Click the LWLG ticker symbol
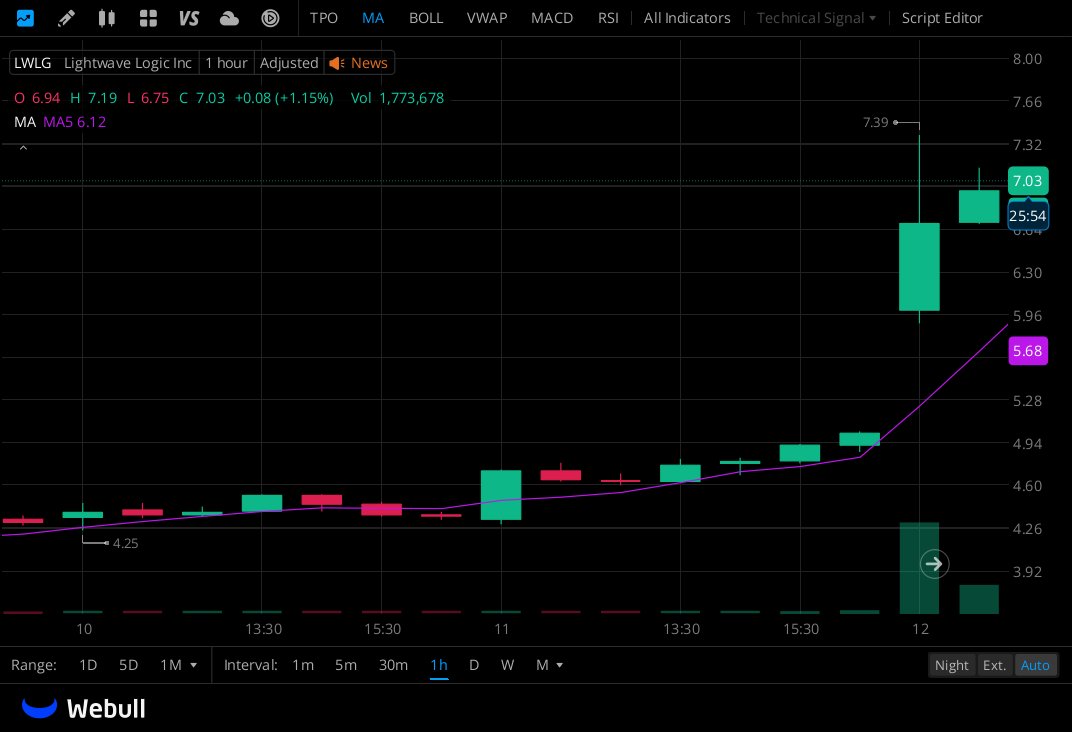The height and width of the screenshot is (732, 1072). tap(33, 63)
